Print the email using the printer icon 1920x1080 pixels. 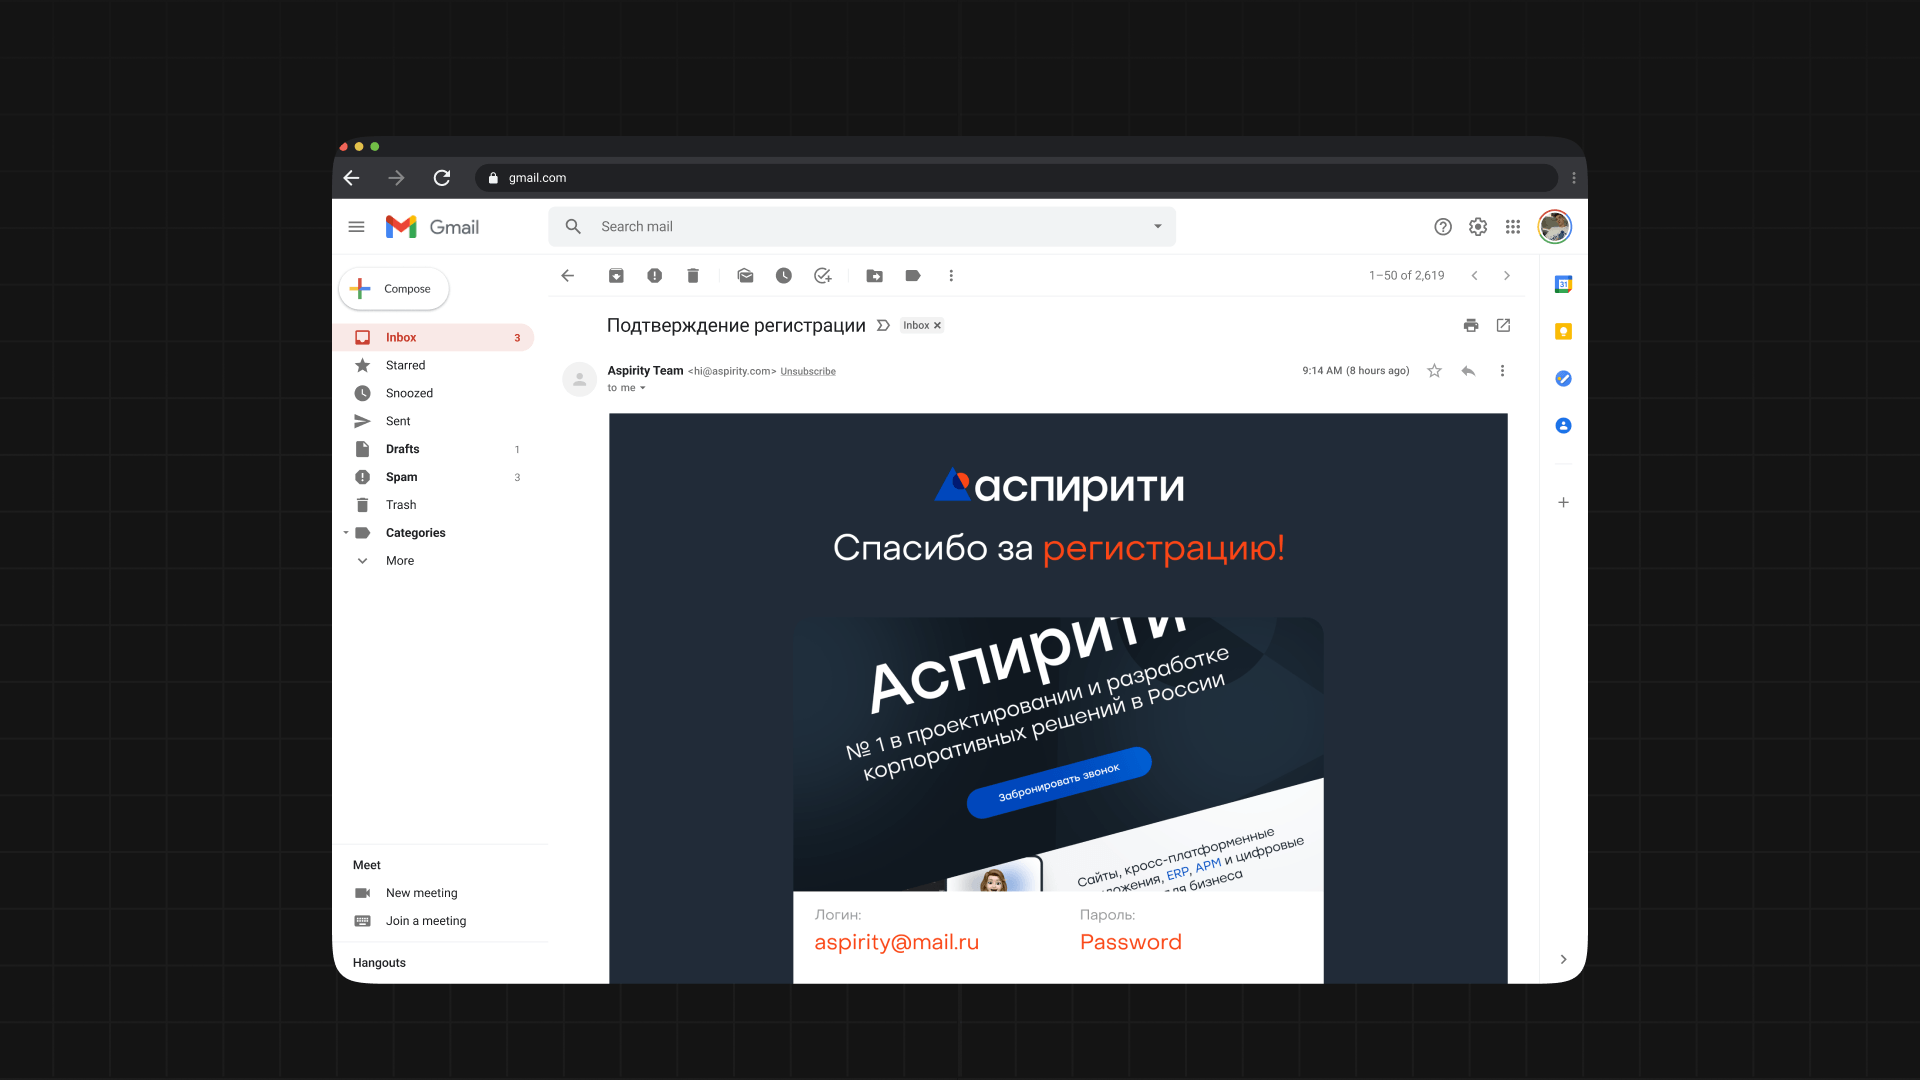click(1470, 325)
